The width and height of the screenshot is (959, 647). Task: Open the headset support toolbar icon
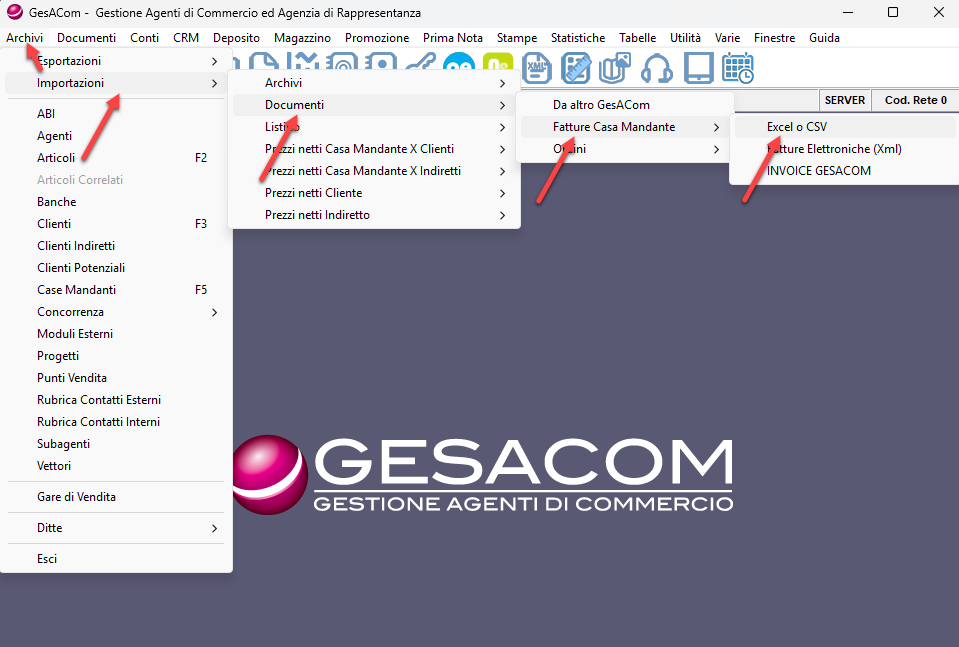click(656, 68)
